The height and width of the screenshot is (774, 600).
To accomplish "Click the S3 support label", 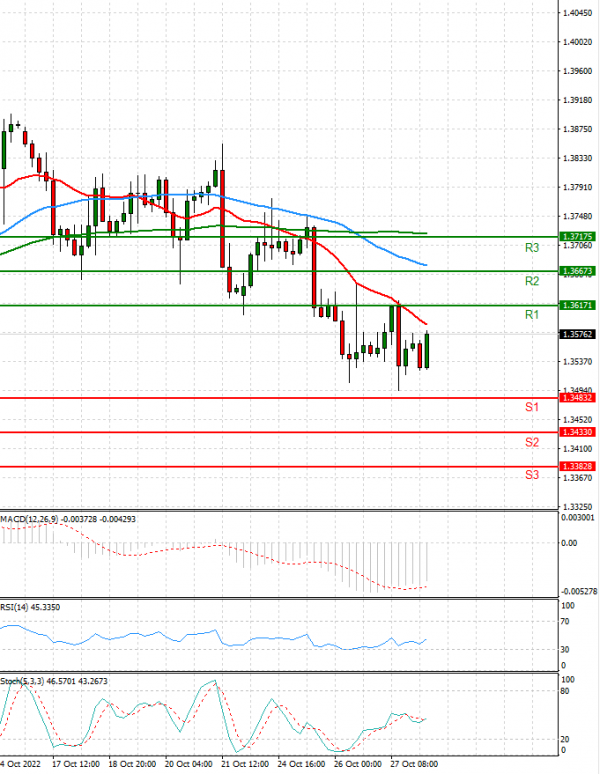I will pos(532,475).
